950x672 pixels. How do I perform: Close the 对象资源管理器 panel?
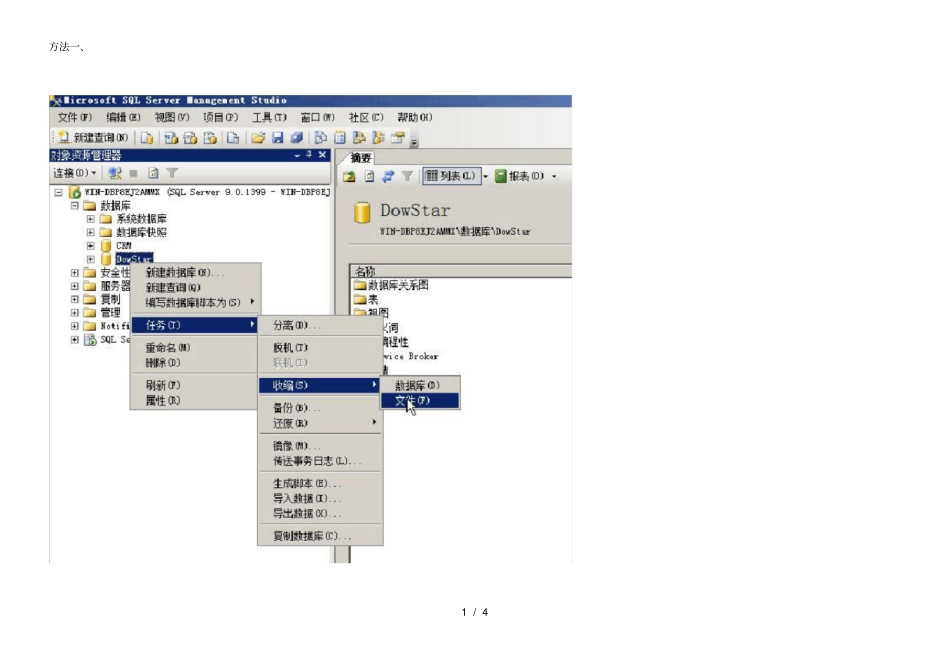click(x=322, y=155)
